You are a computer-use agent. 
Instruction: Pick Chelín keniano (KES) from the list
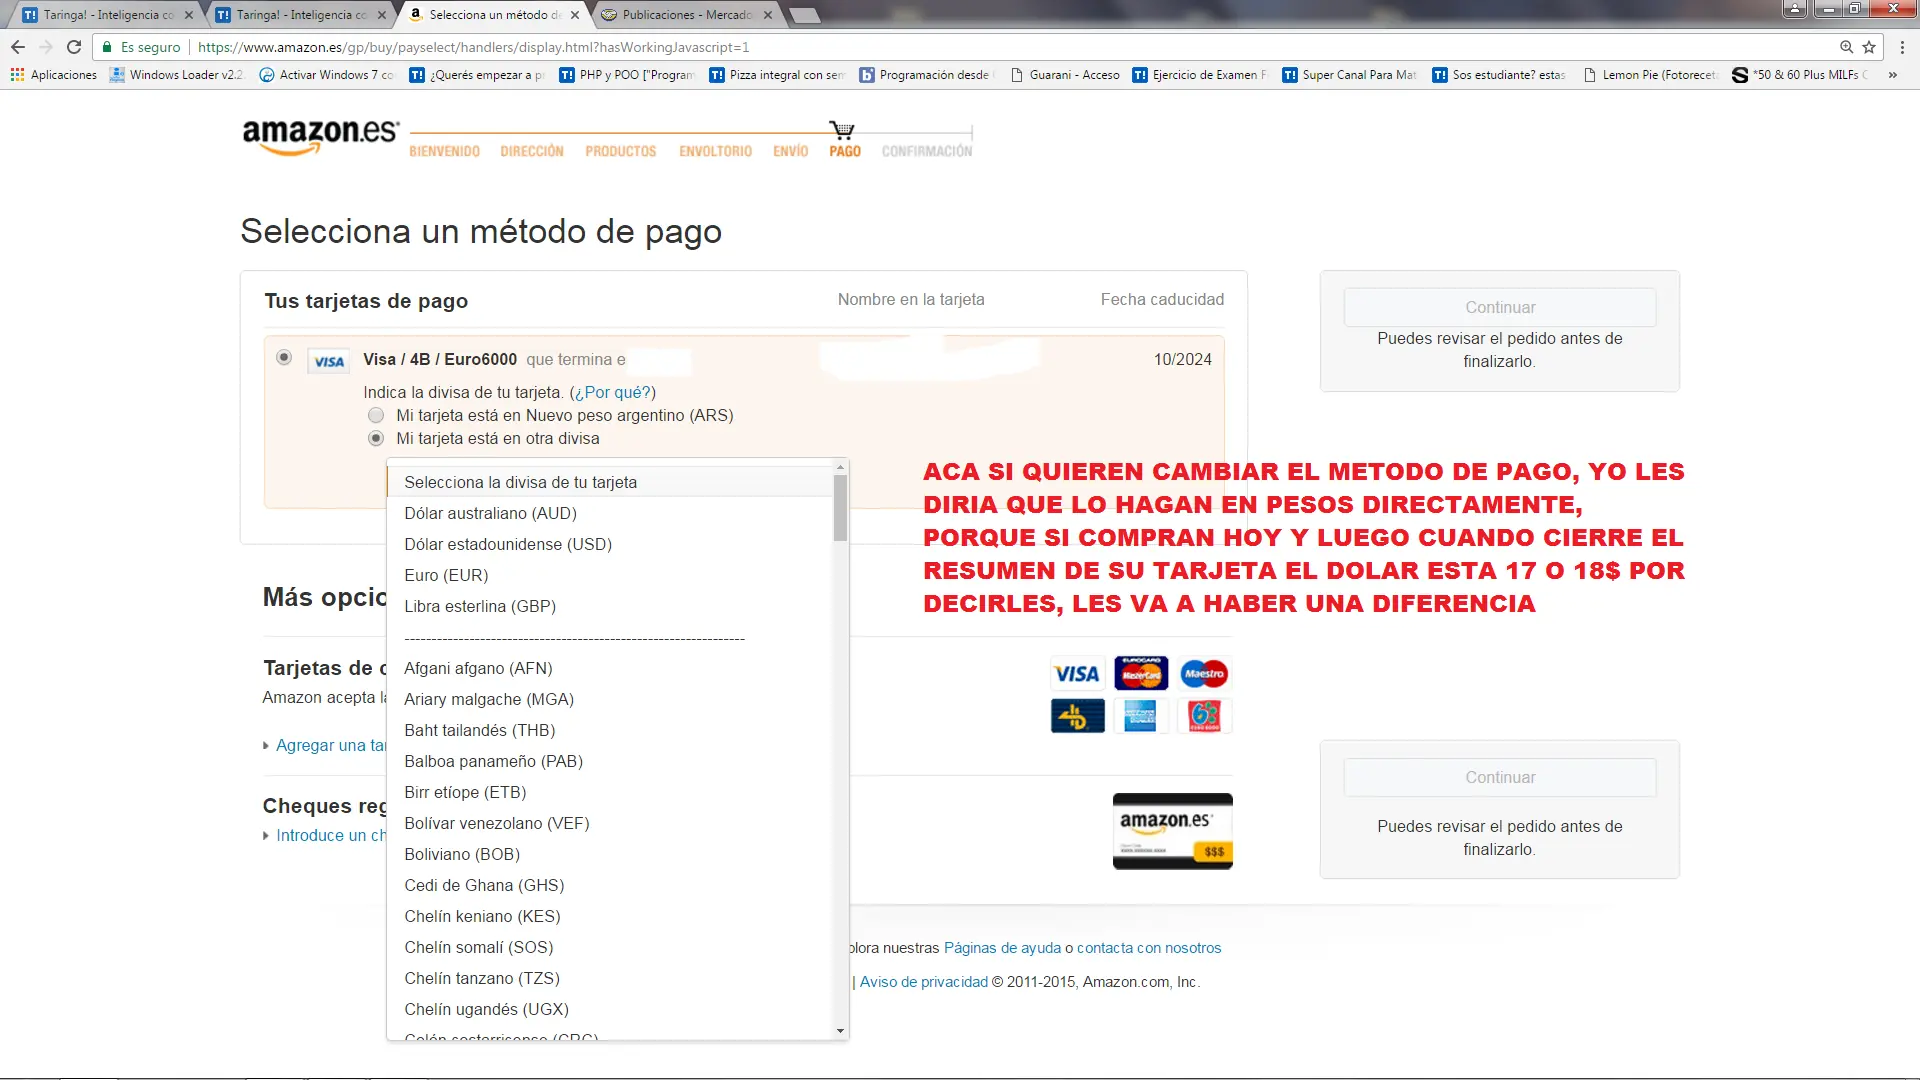pos(610,916)
